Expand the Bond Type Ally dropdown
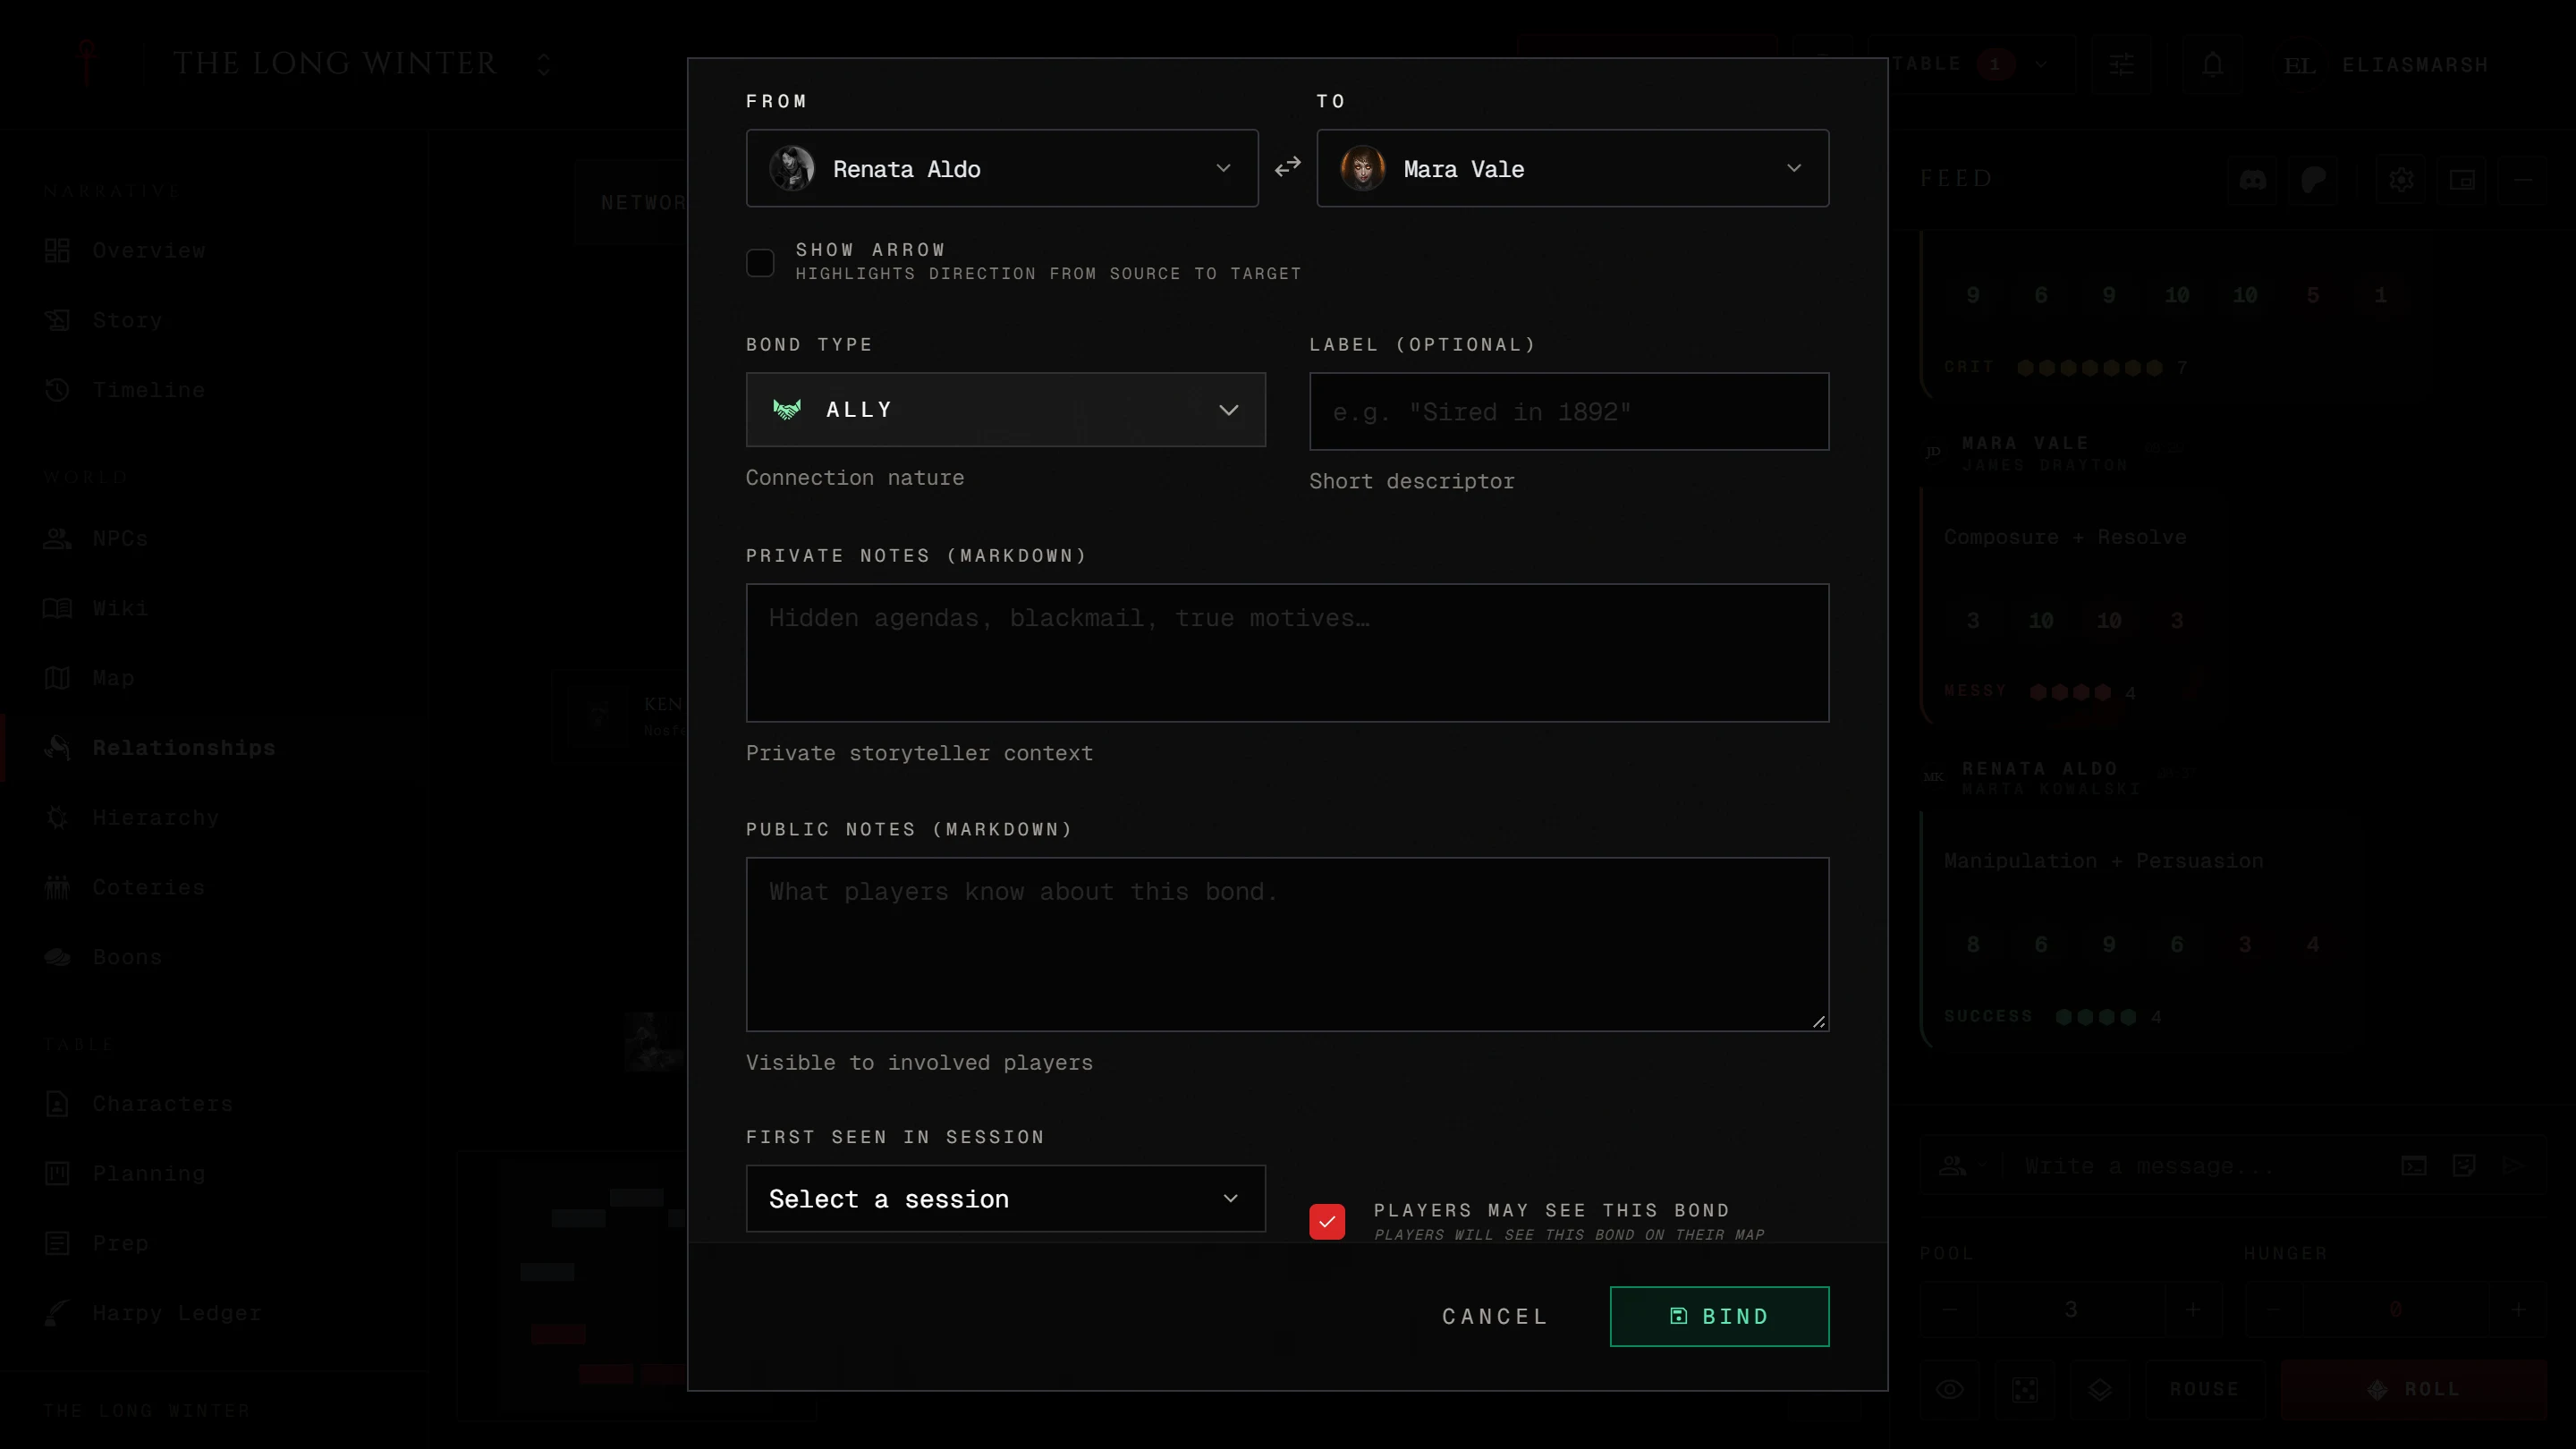 (1005, 410)
